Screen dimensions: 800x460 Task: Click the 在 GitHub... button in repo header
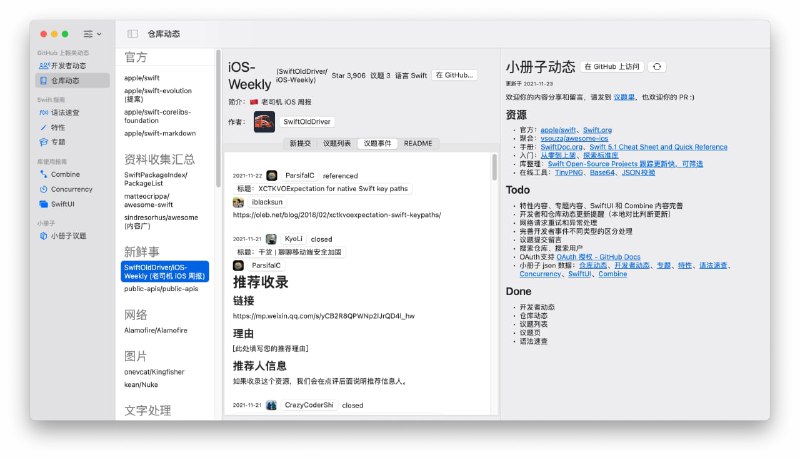click(x=454, y=75)
